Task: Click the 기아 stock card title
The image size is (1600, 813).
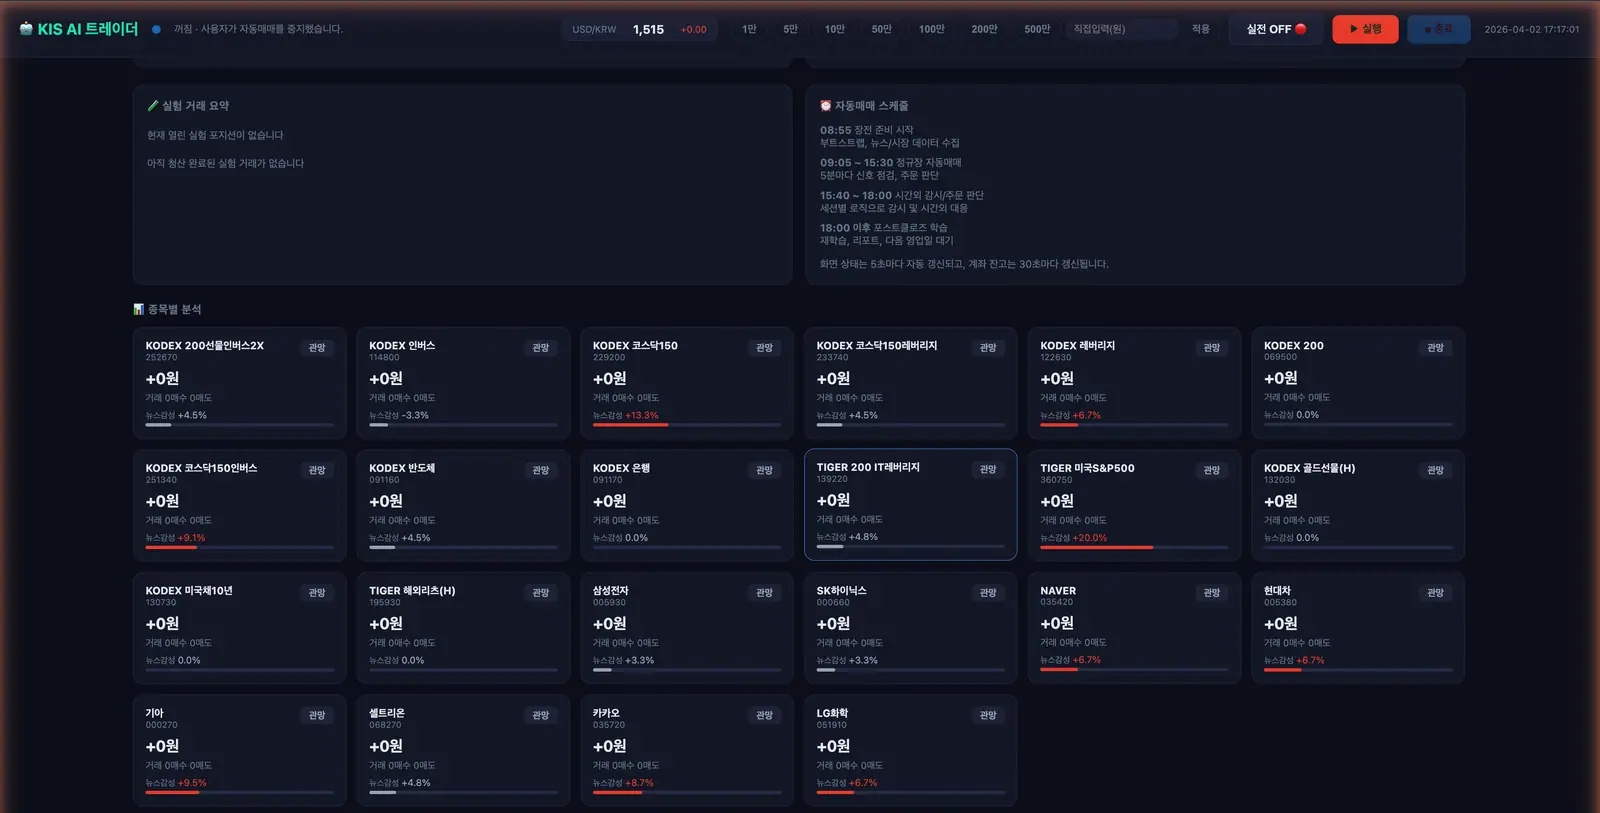Action: pos(155,713)
